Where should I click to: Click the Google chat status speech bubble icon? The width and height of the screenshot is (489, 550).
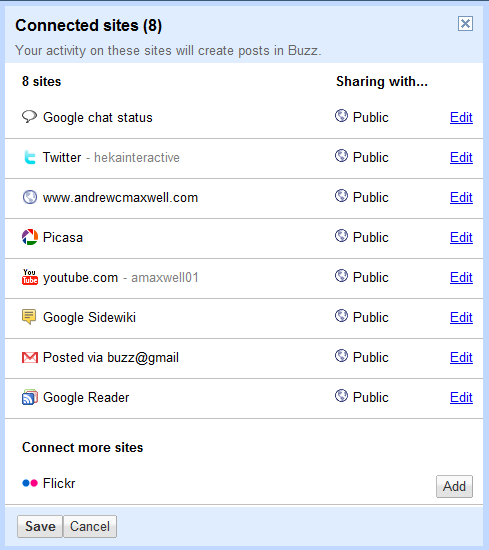point(29,117)
